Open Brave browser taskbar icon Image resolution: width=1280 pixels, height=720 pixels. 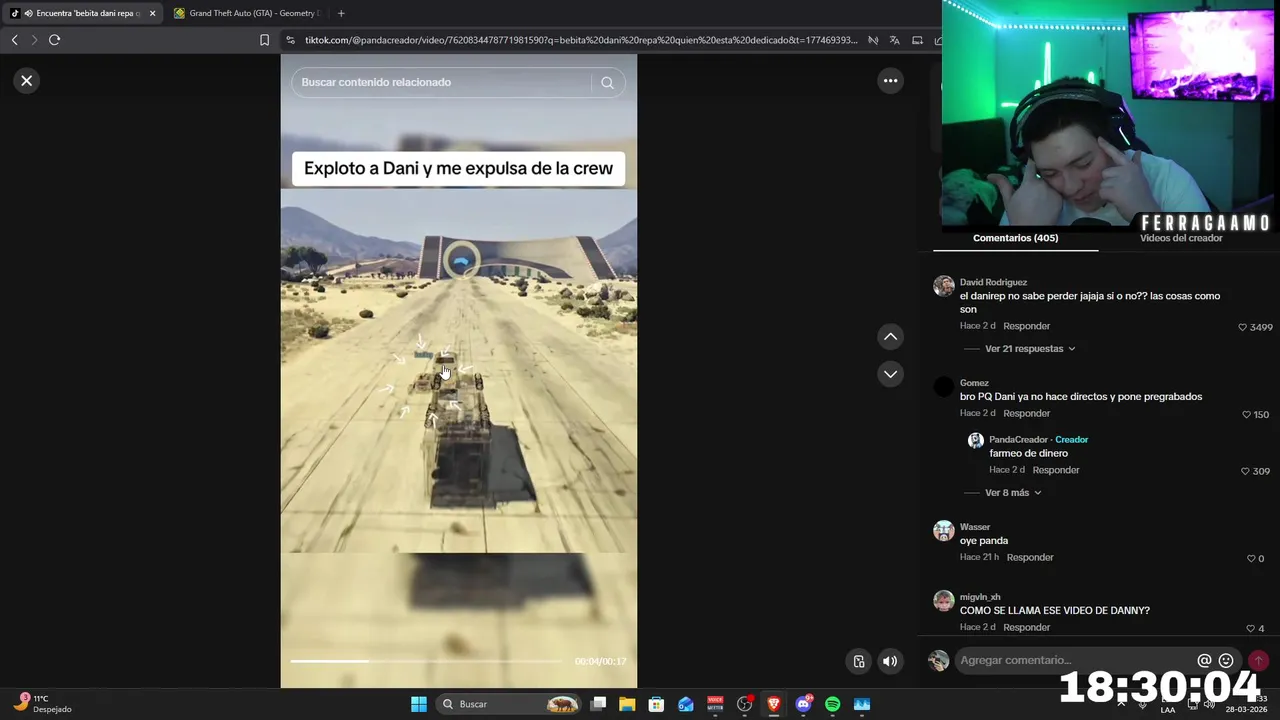773,704
